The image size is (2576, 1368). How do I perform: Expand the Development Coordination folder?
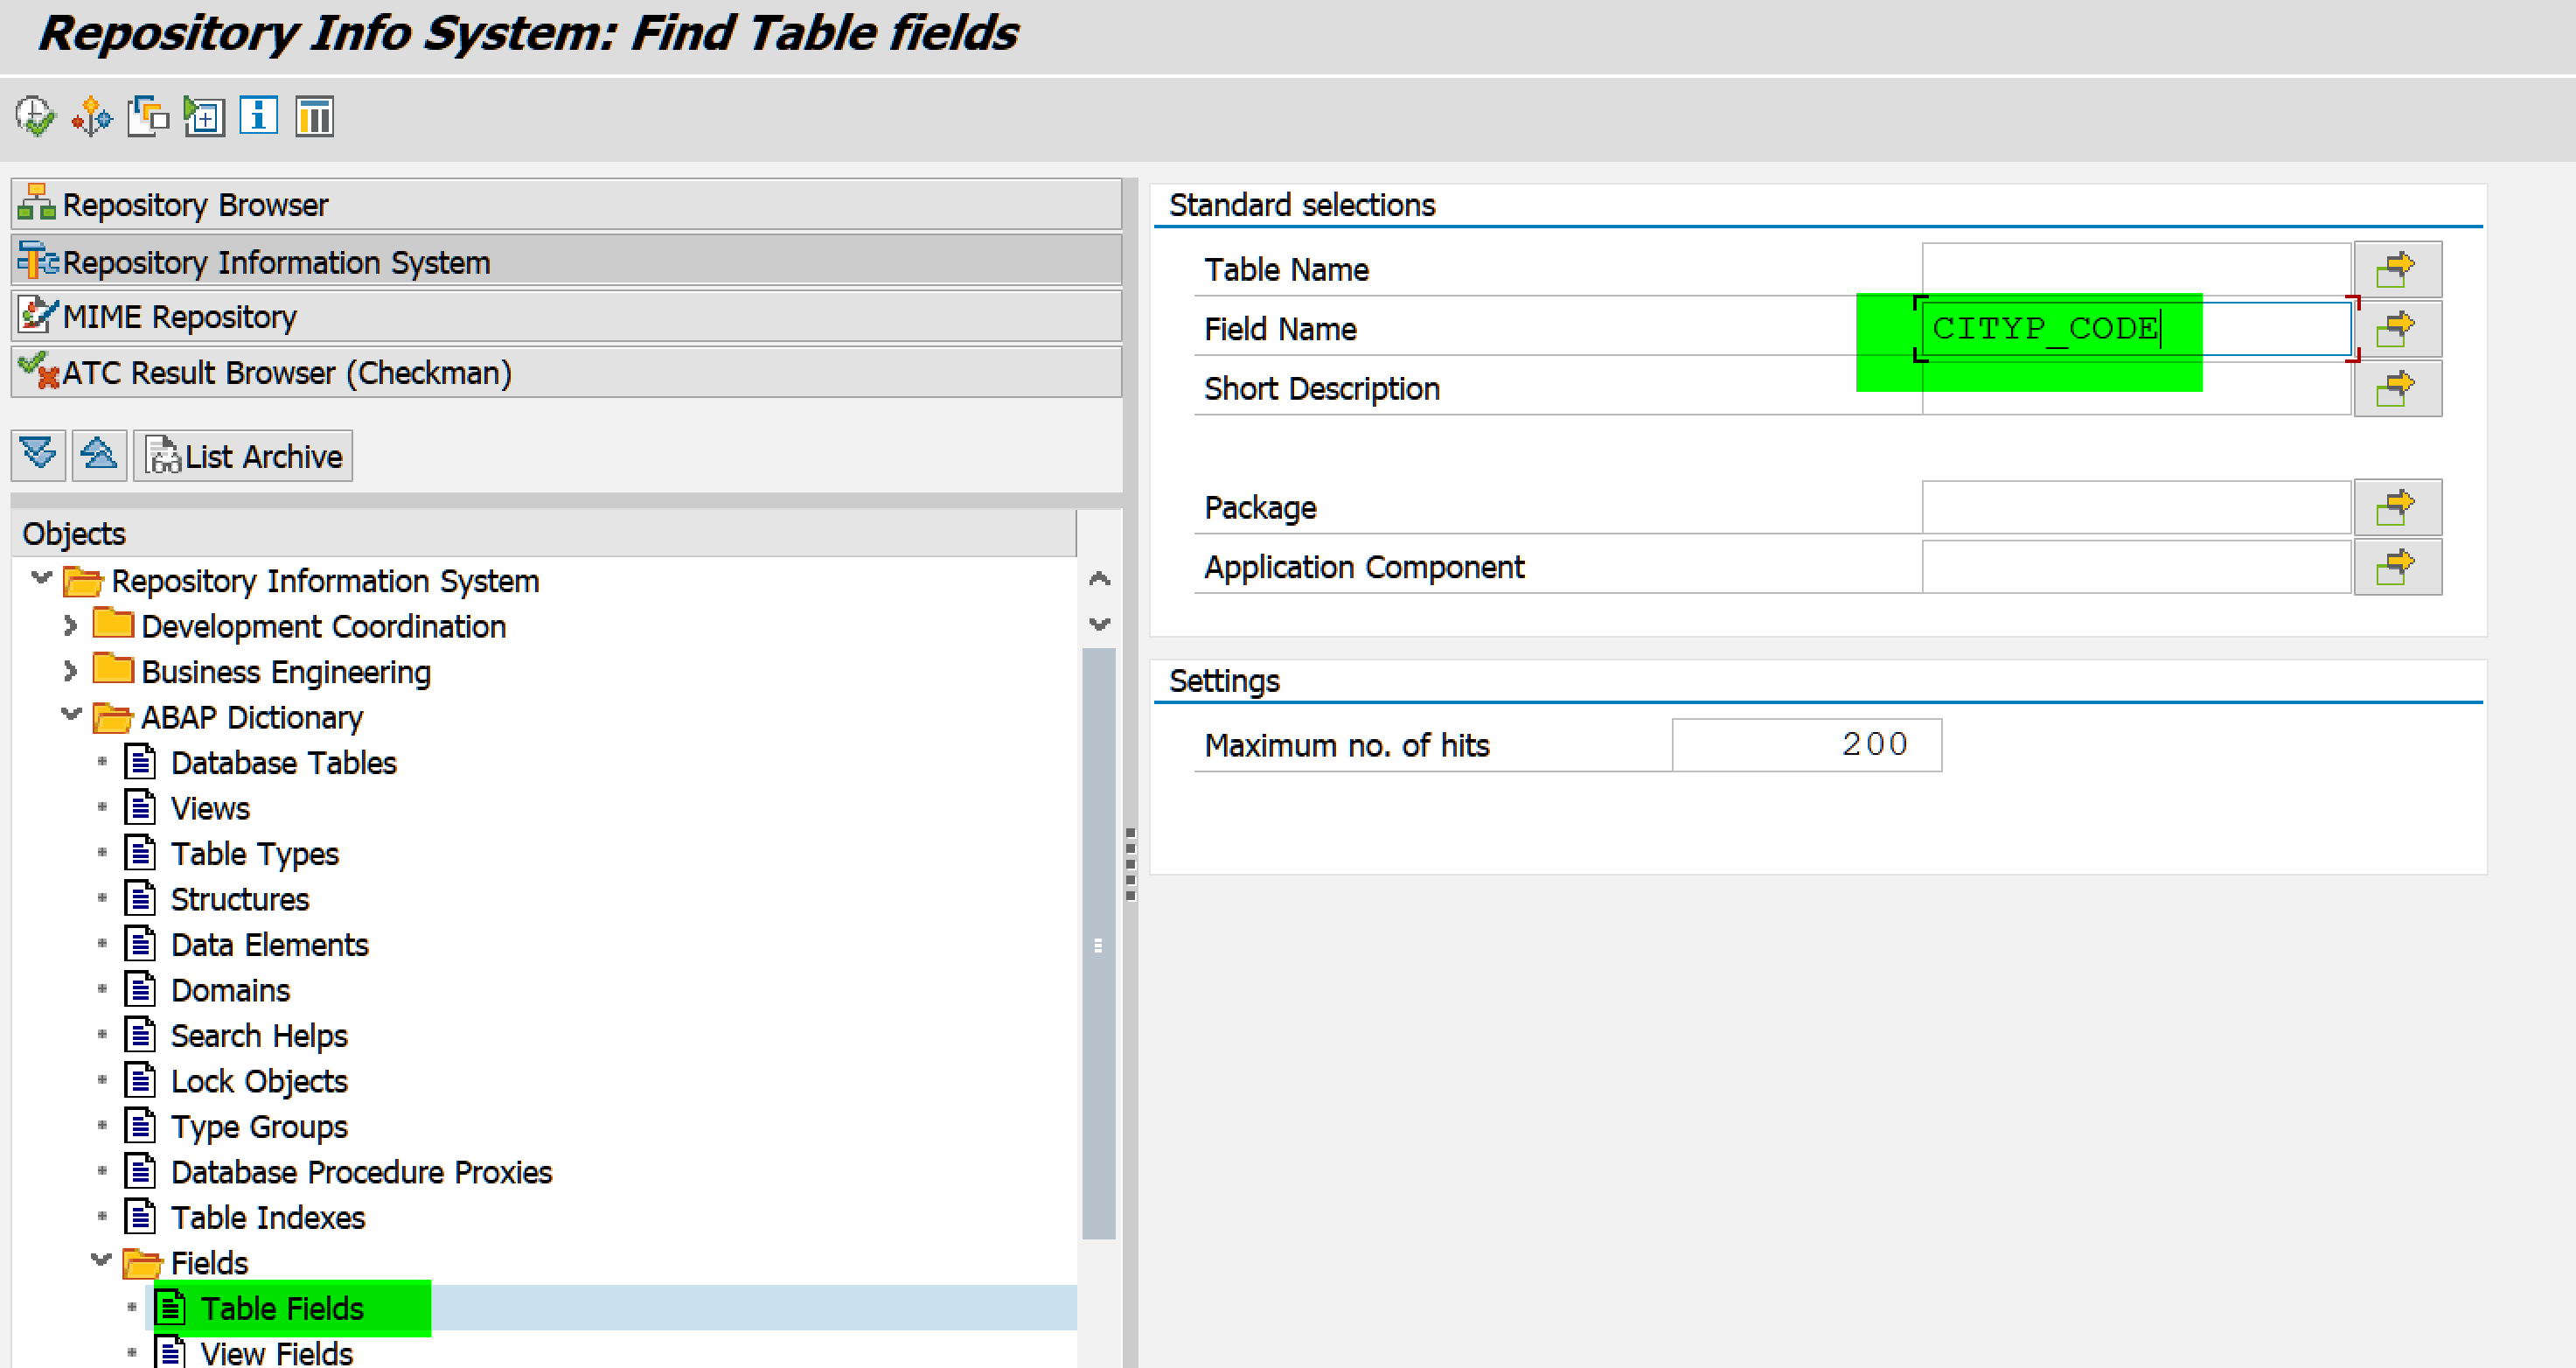[70, 626]
